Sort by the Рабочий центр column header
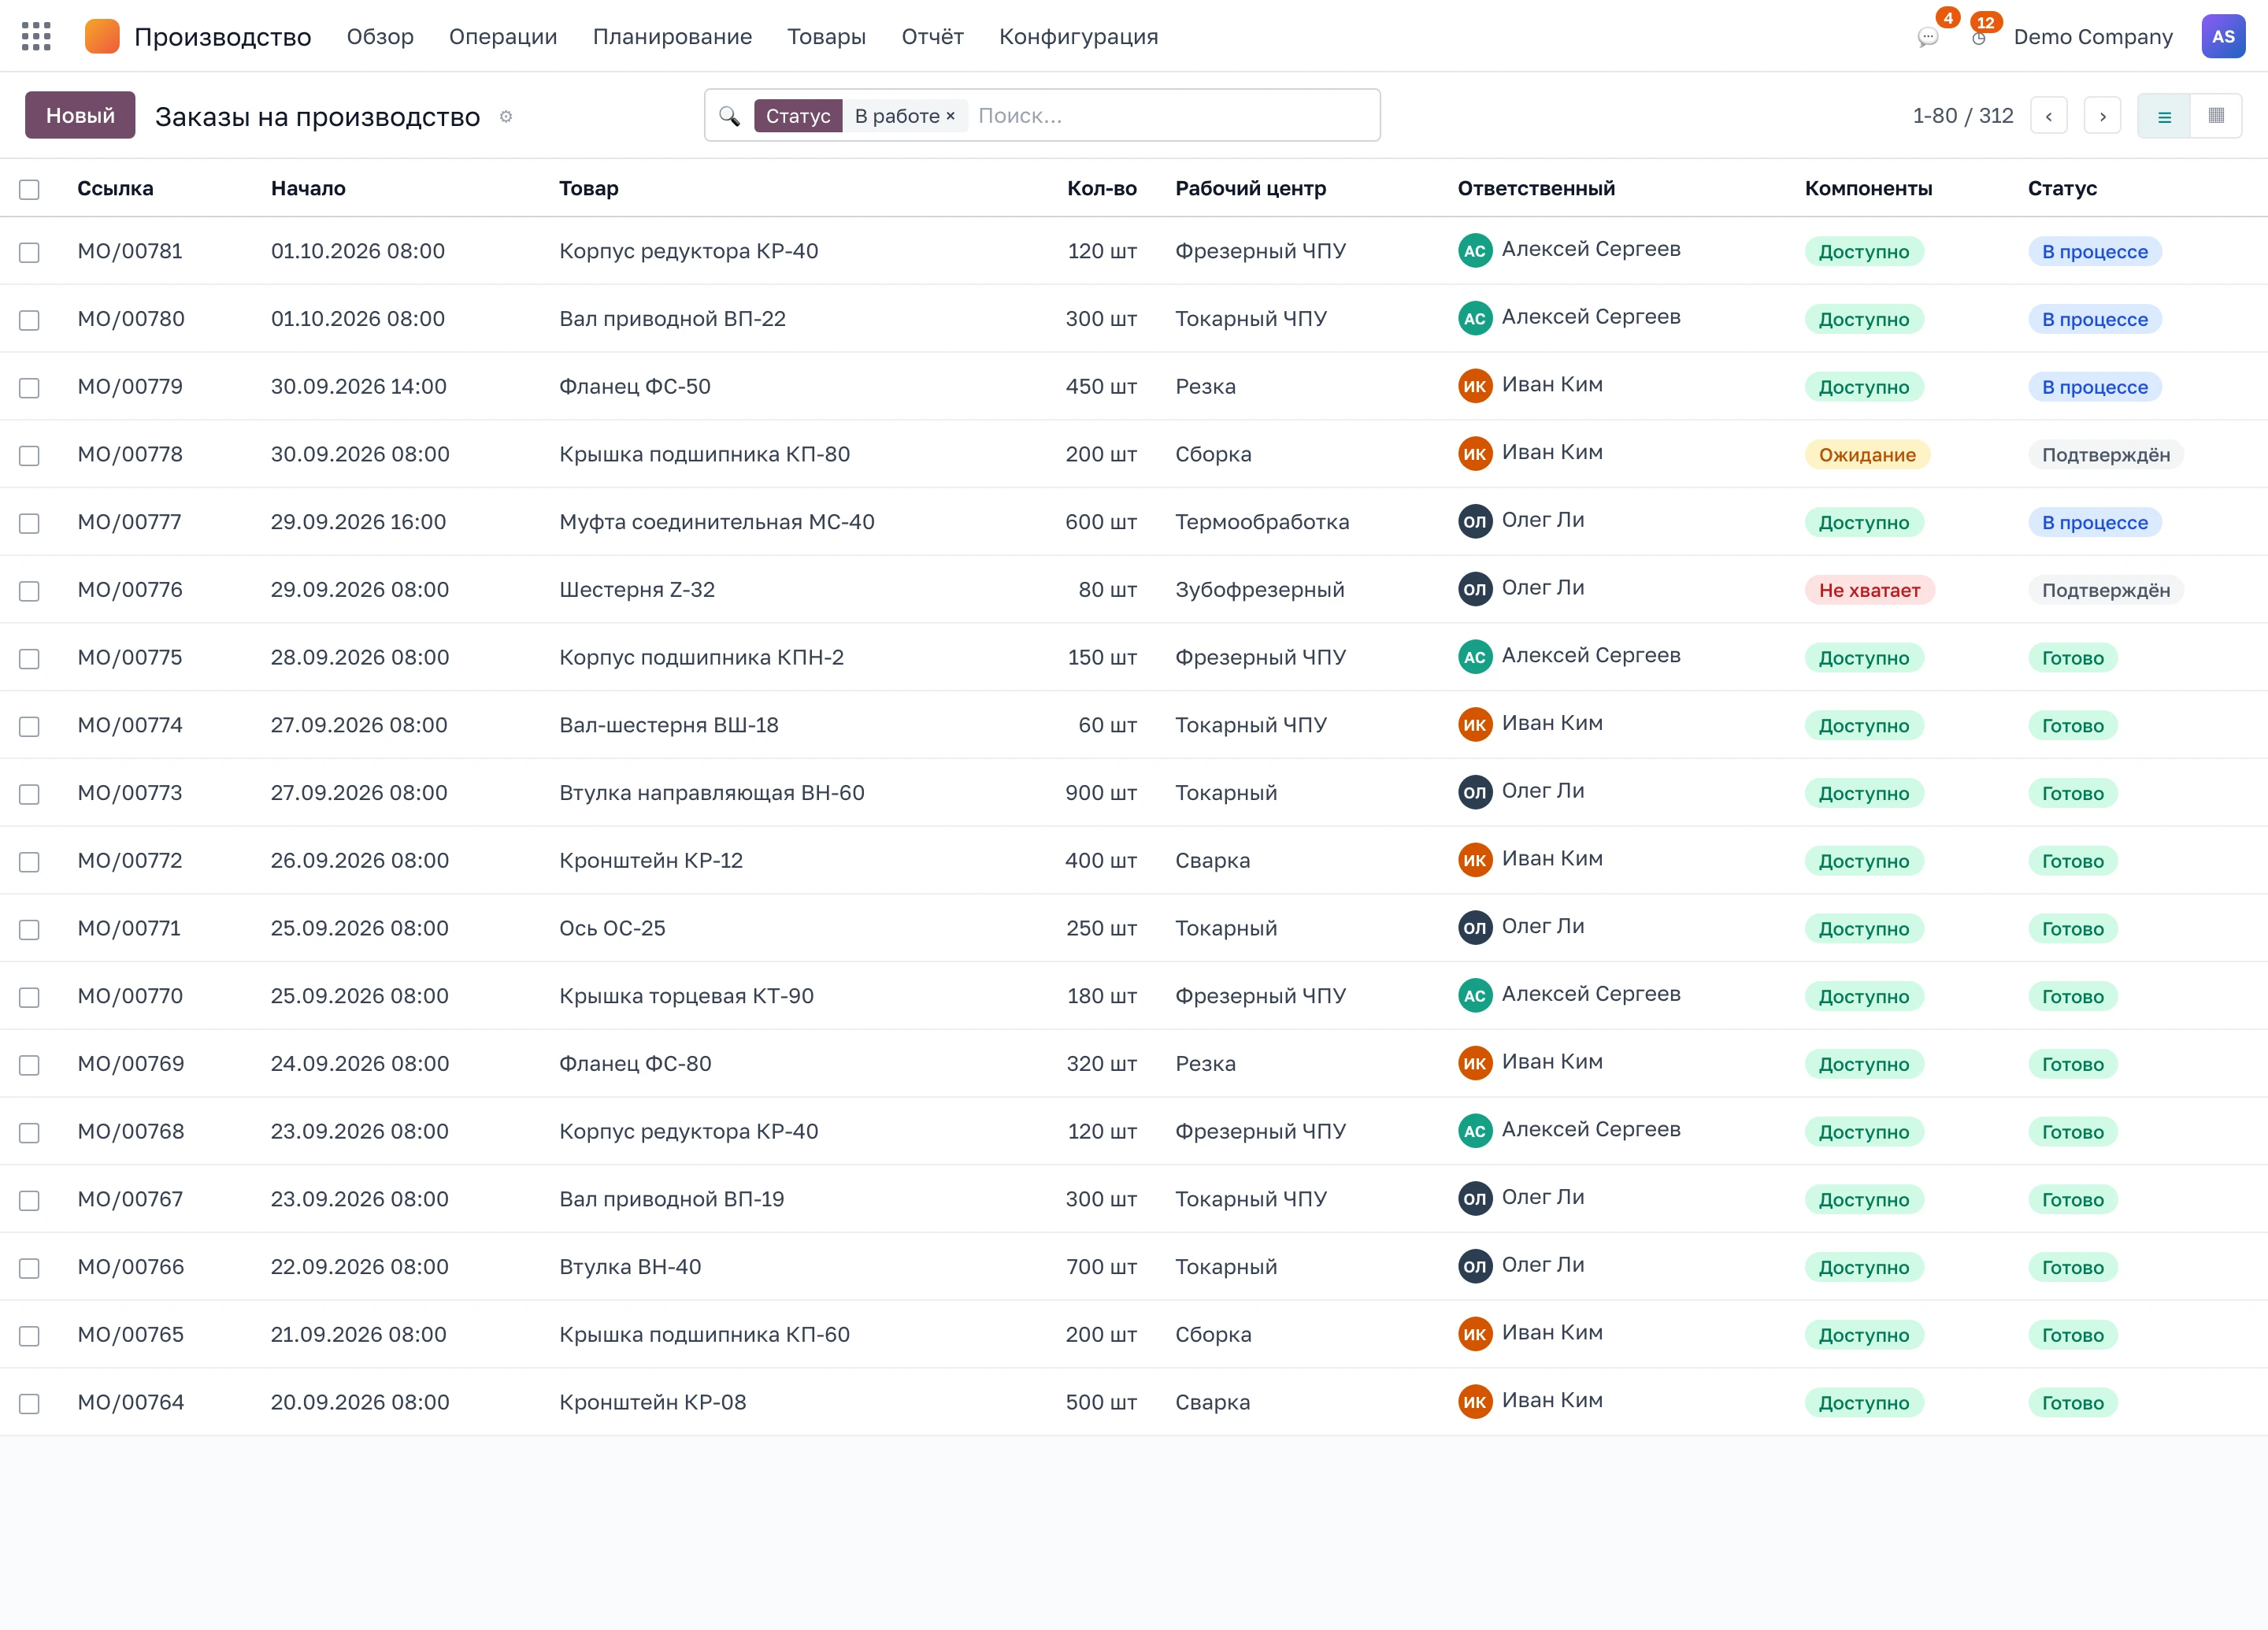 (1251, 189)
